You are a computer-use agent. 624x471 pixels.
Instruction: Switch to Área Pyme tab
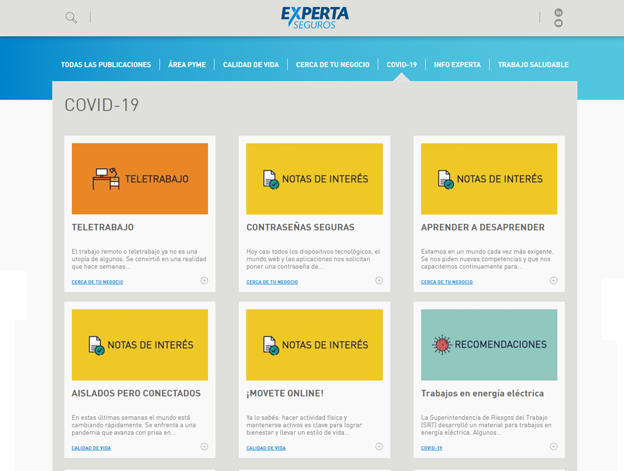[x=187, y=64]
